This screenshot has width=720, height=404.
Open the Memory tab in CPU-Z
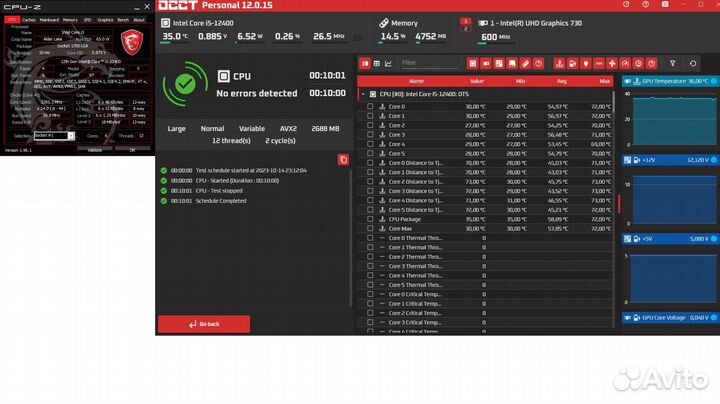tap(70, 19)
